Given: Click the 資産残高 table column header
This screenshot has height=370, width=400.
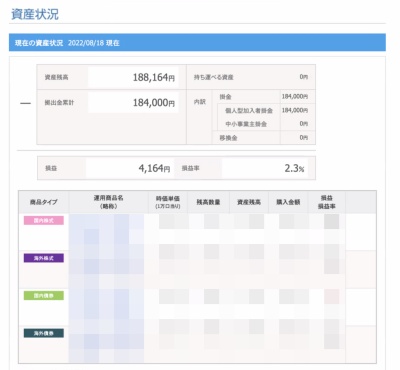Looking at the screenshot, I should coord(249,202).
